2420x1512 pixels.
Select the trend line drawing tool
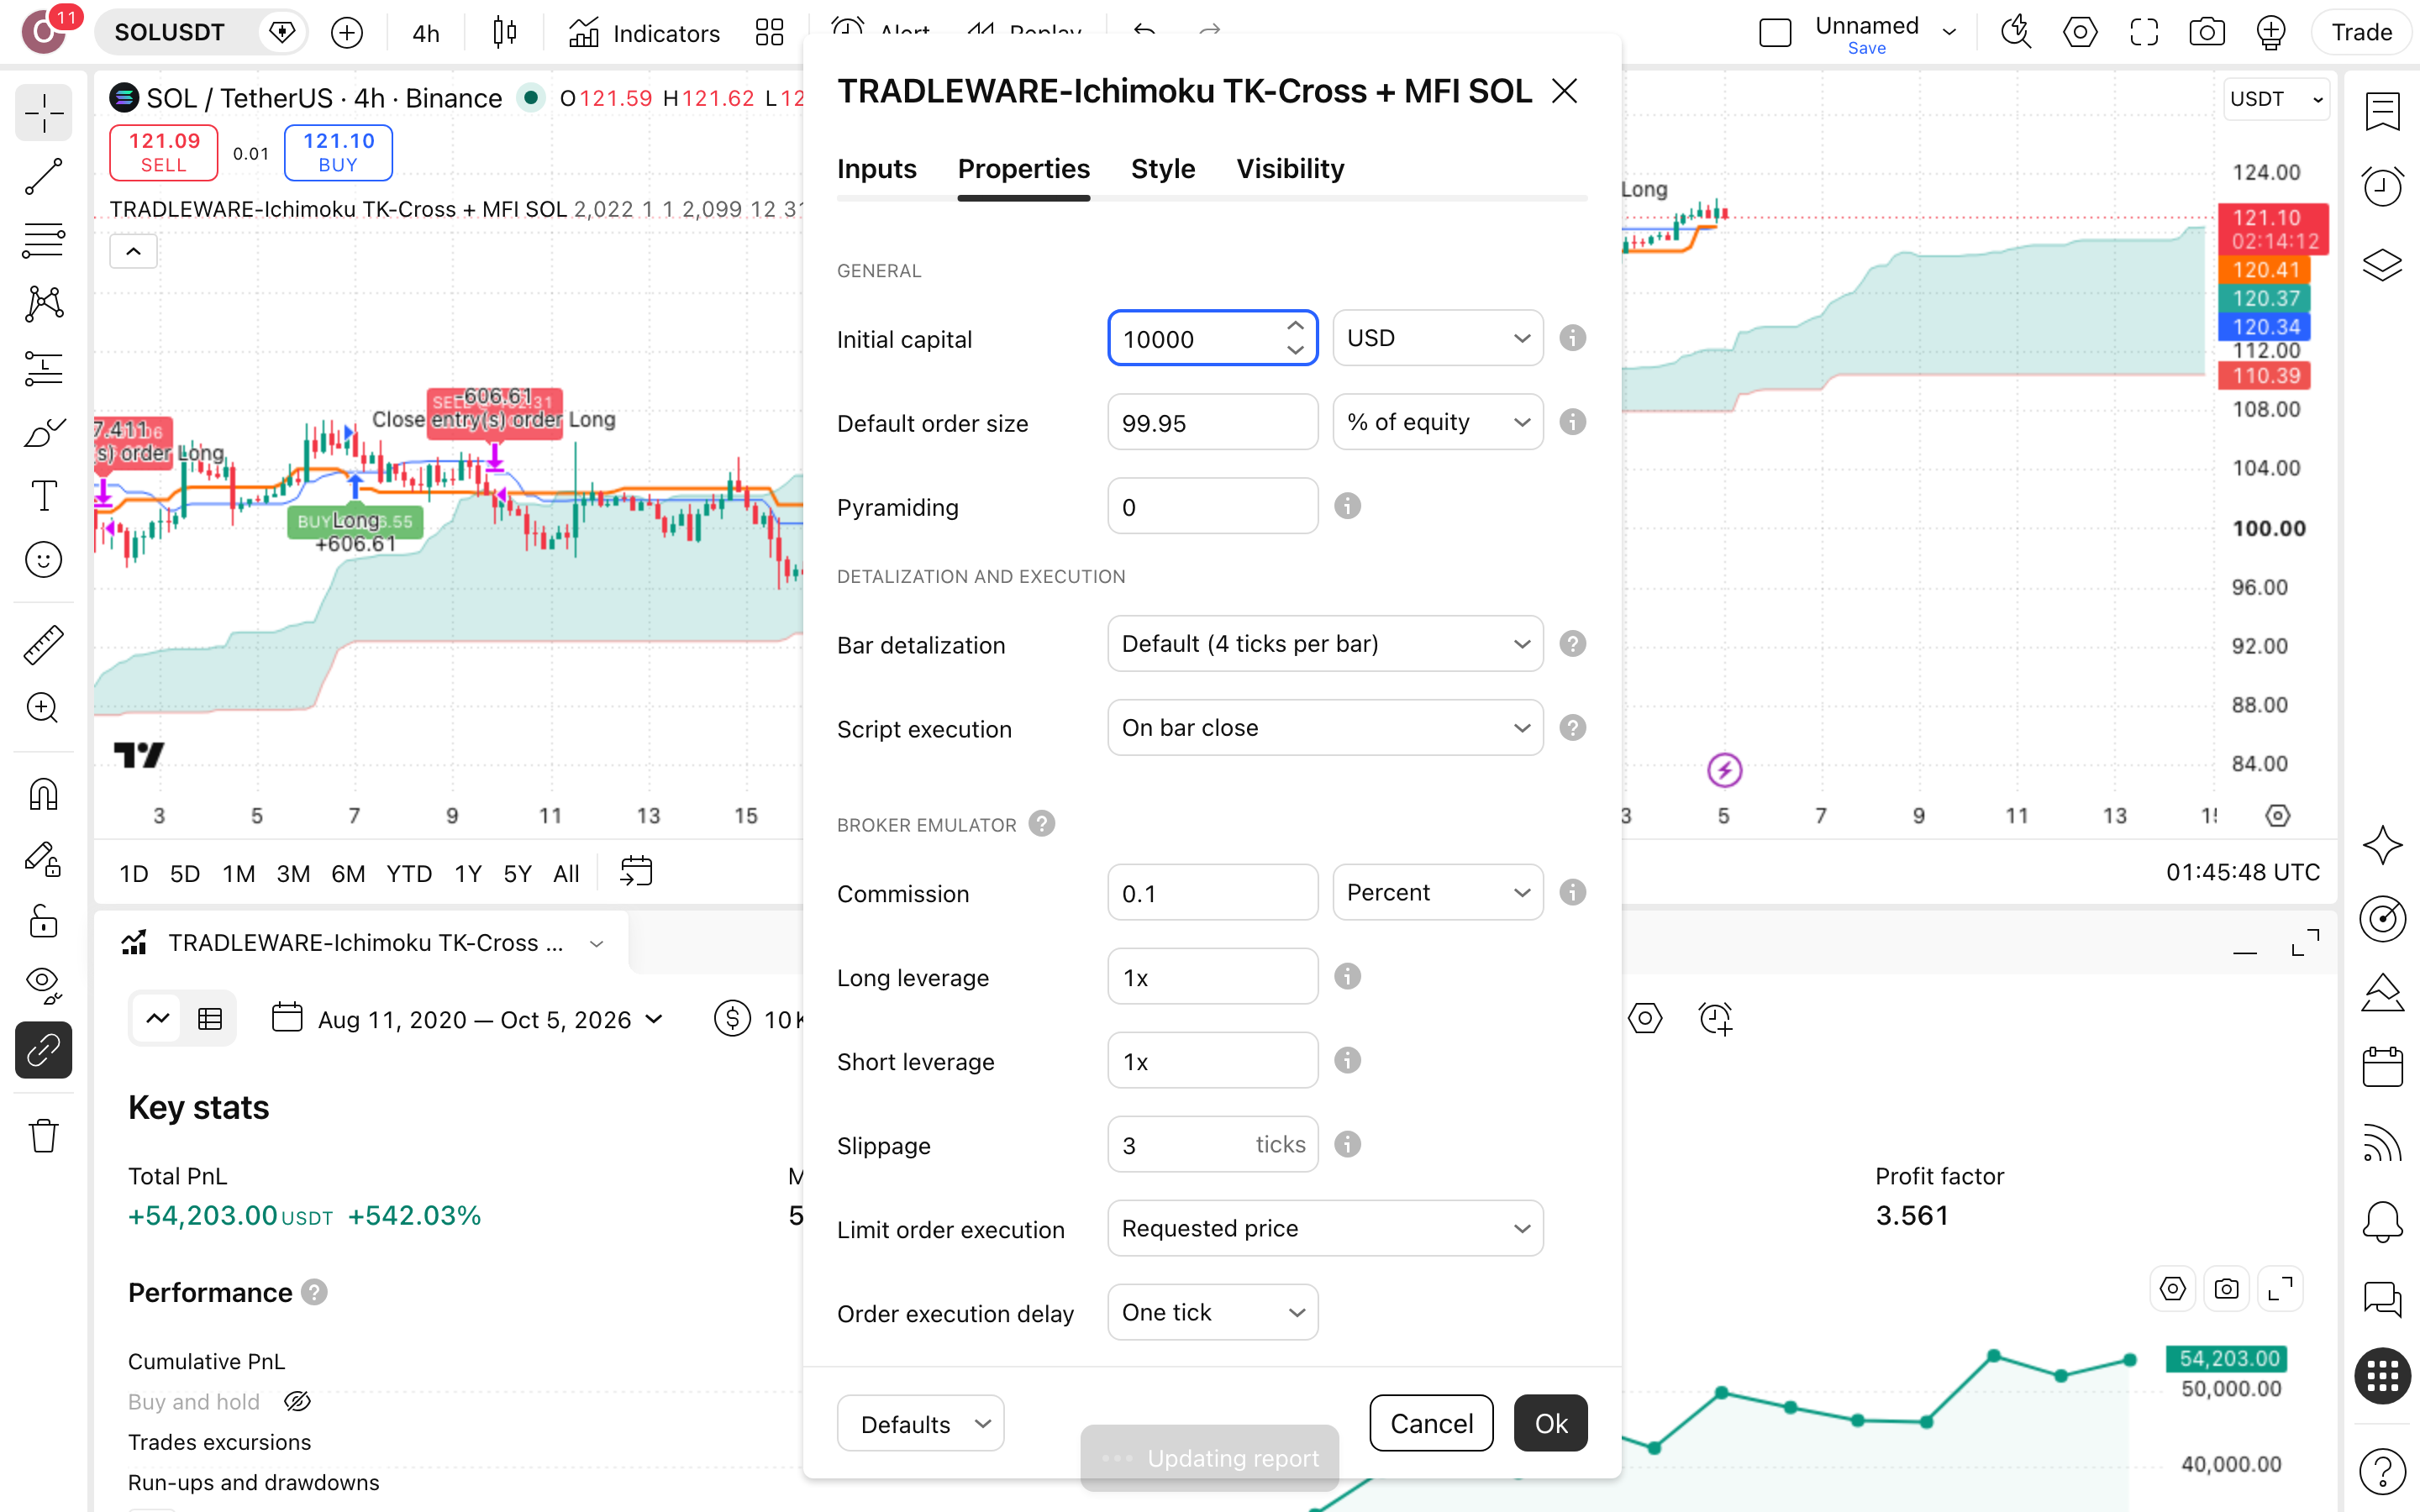[43, 176]
